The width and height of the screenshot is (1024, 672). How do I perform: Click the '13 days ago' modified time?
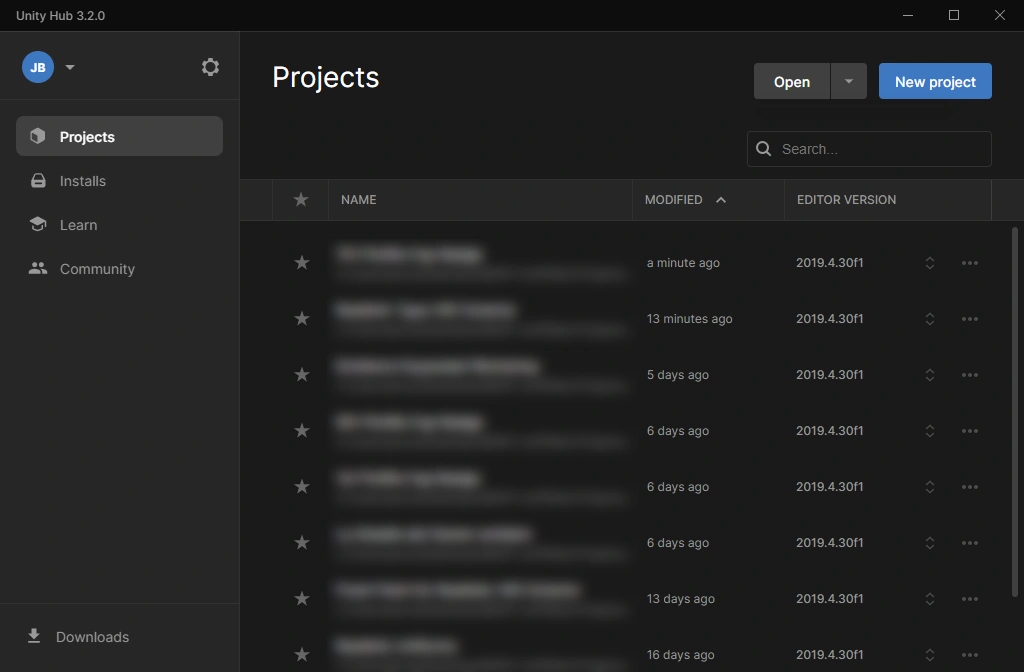click(x=680, y=599)
